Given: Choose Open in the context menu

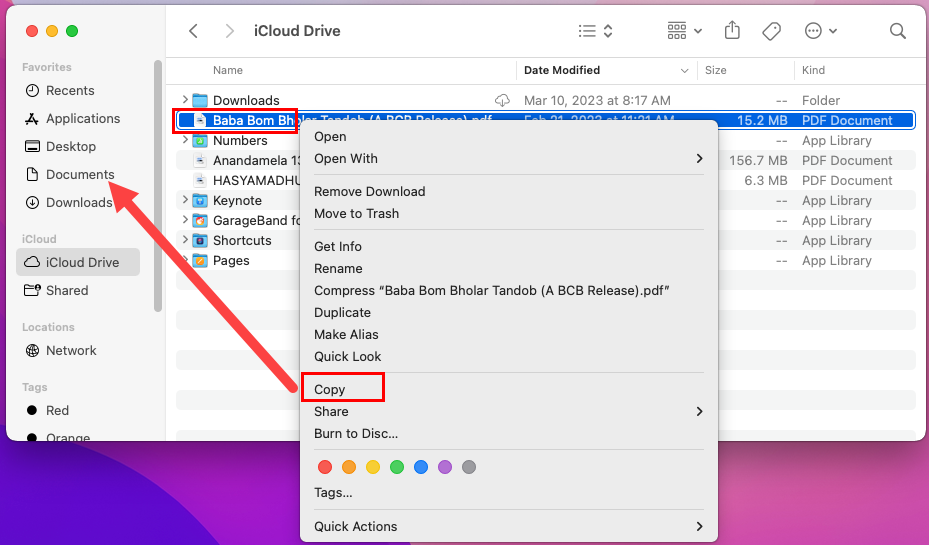Looking at the screenshot, I should coord(331,136).
